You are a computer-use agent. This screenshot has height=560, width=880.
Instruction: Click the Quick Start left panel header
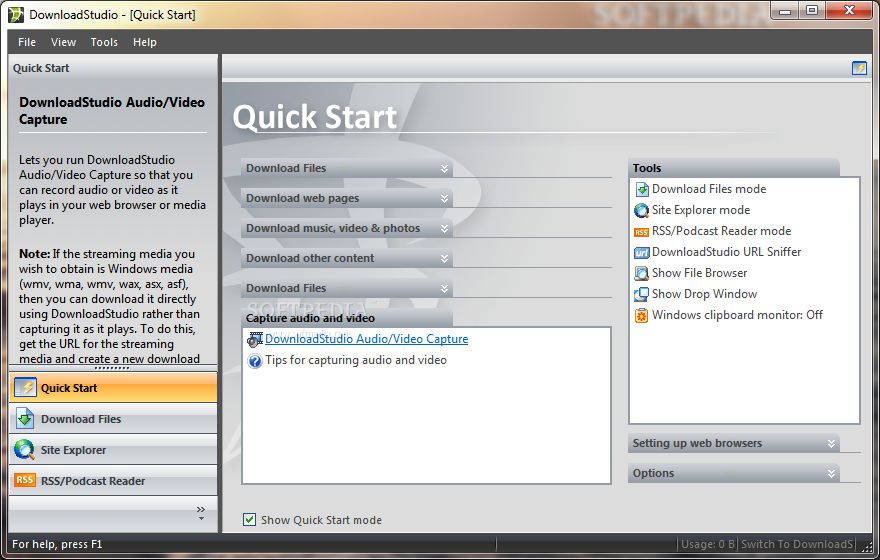pyautogui.click(x=113, y=68)
